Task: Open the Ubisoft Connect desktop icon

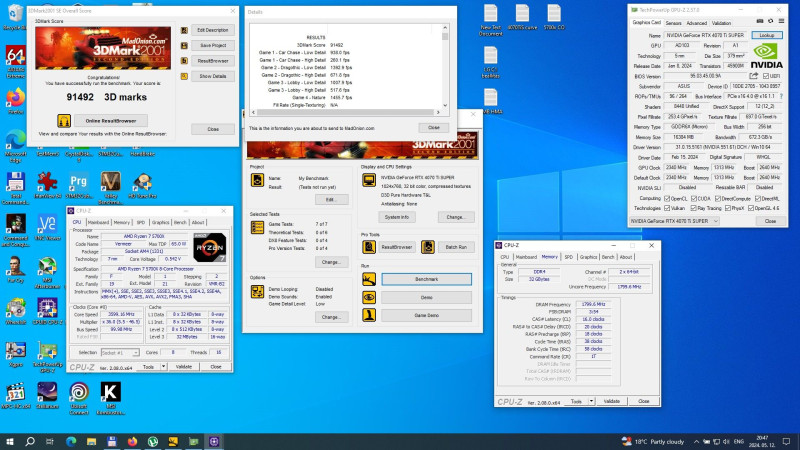Action: click(79, 397)
